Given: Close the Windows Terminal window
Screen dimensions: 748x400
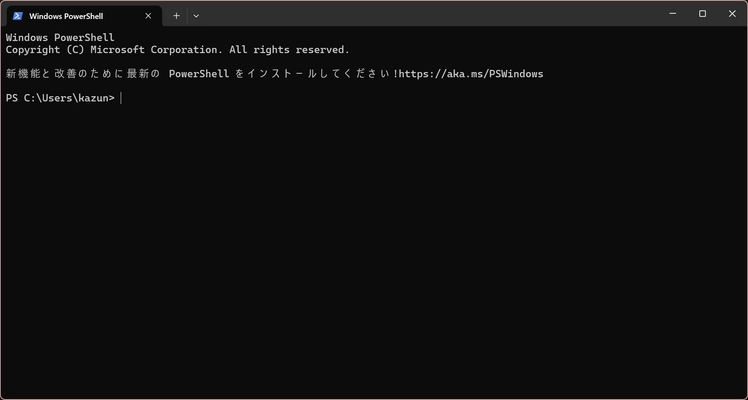Looking at the screenshot, I should pos(729,14).
